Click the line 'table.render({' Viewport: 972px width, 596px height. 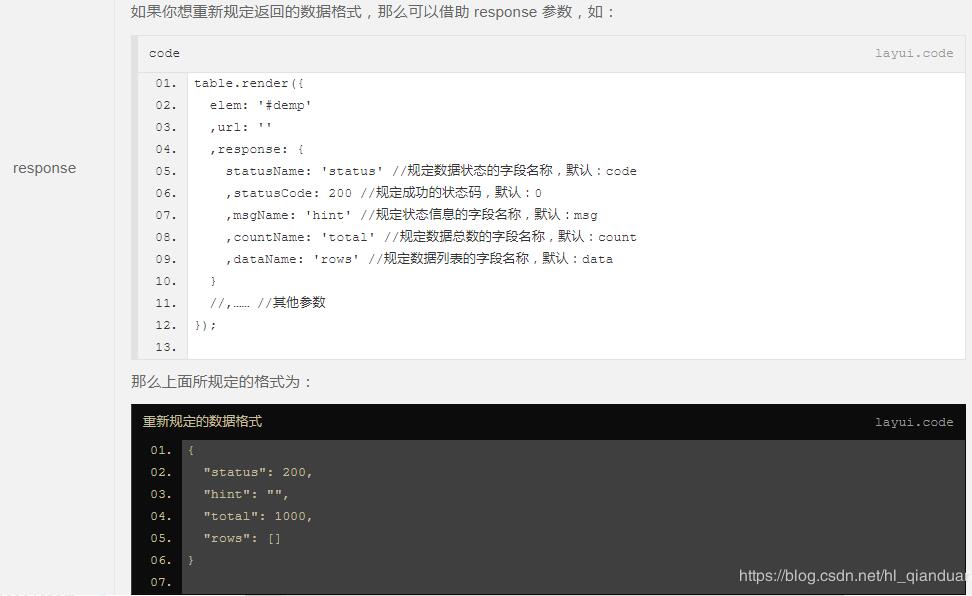click(249, 83)
